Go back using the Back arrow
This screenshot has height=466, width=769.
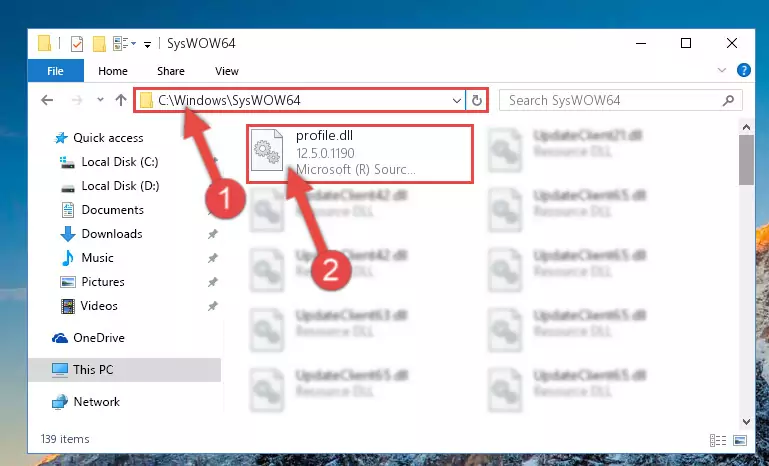pyautogui.click(x=47, y=100)
